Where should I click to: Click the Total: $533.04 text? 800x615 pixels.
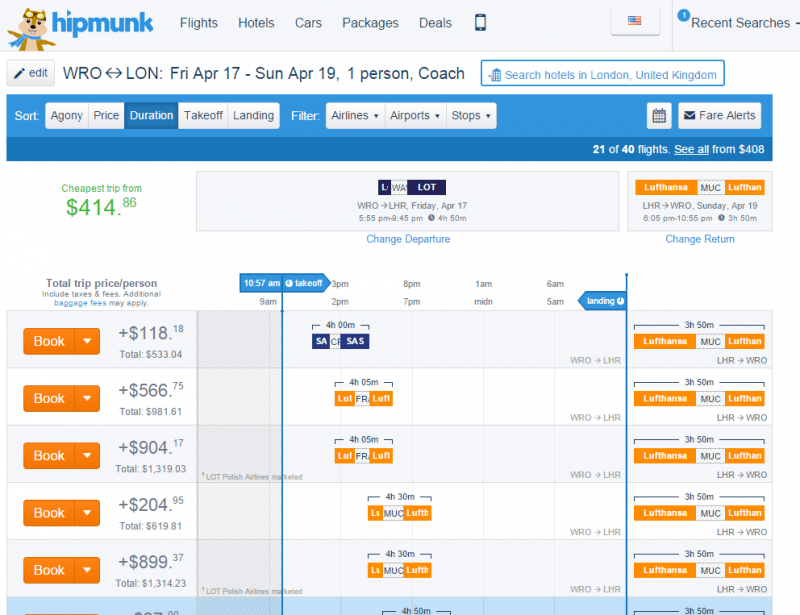point(151,354)
